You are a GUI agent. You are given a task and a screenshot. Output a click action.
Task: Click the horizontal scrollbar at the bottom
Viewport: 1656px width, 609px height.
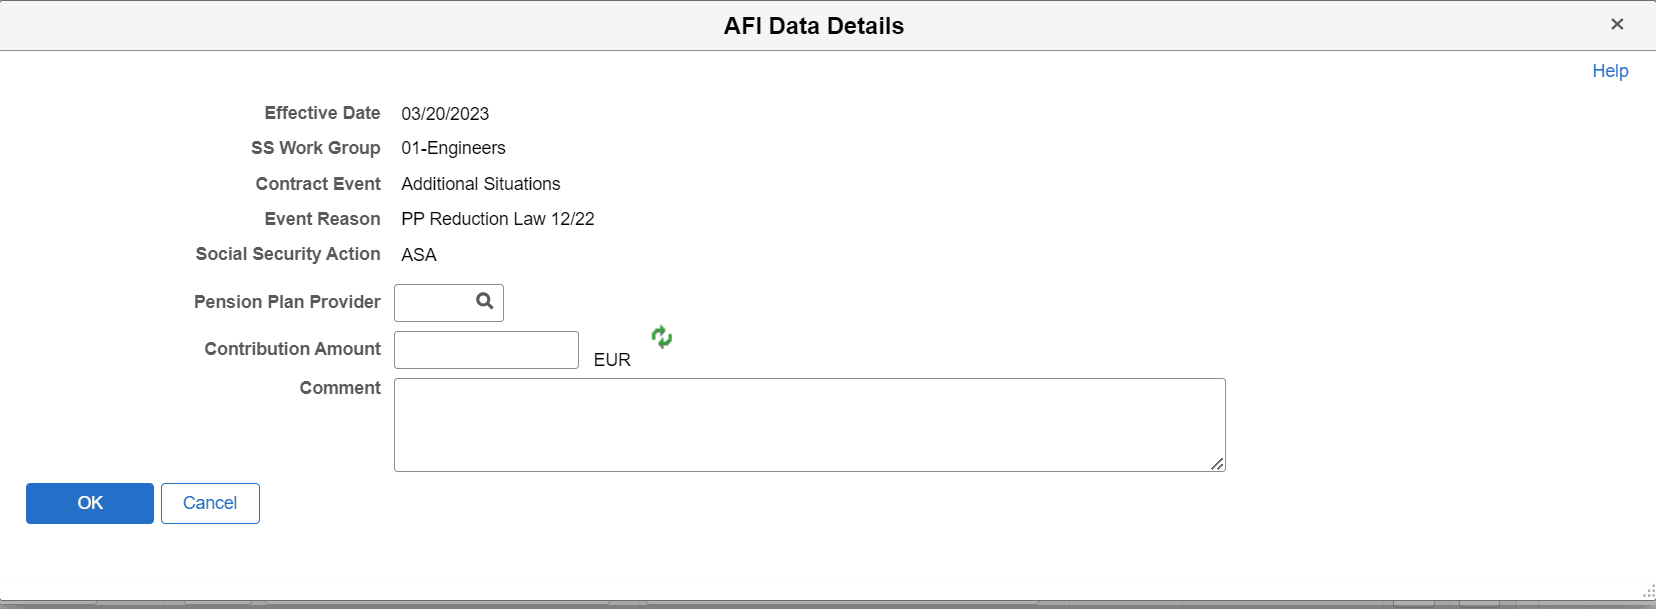[800, 602]
